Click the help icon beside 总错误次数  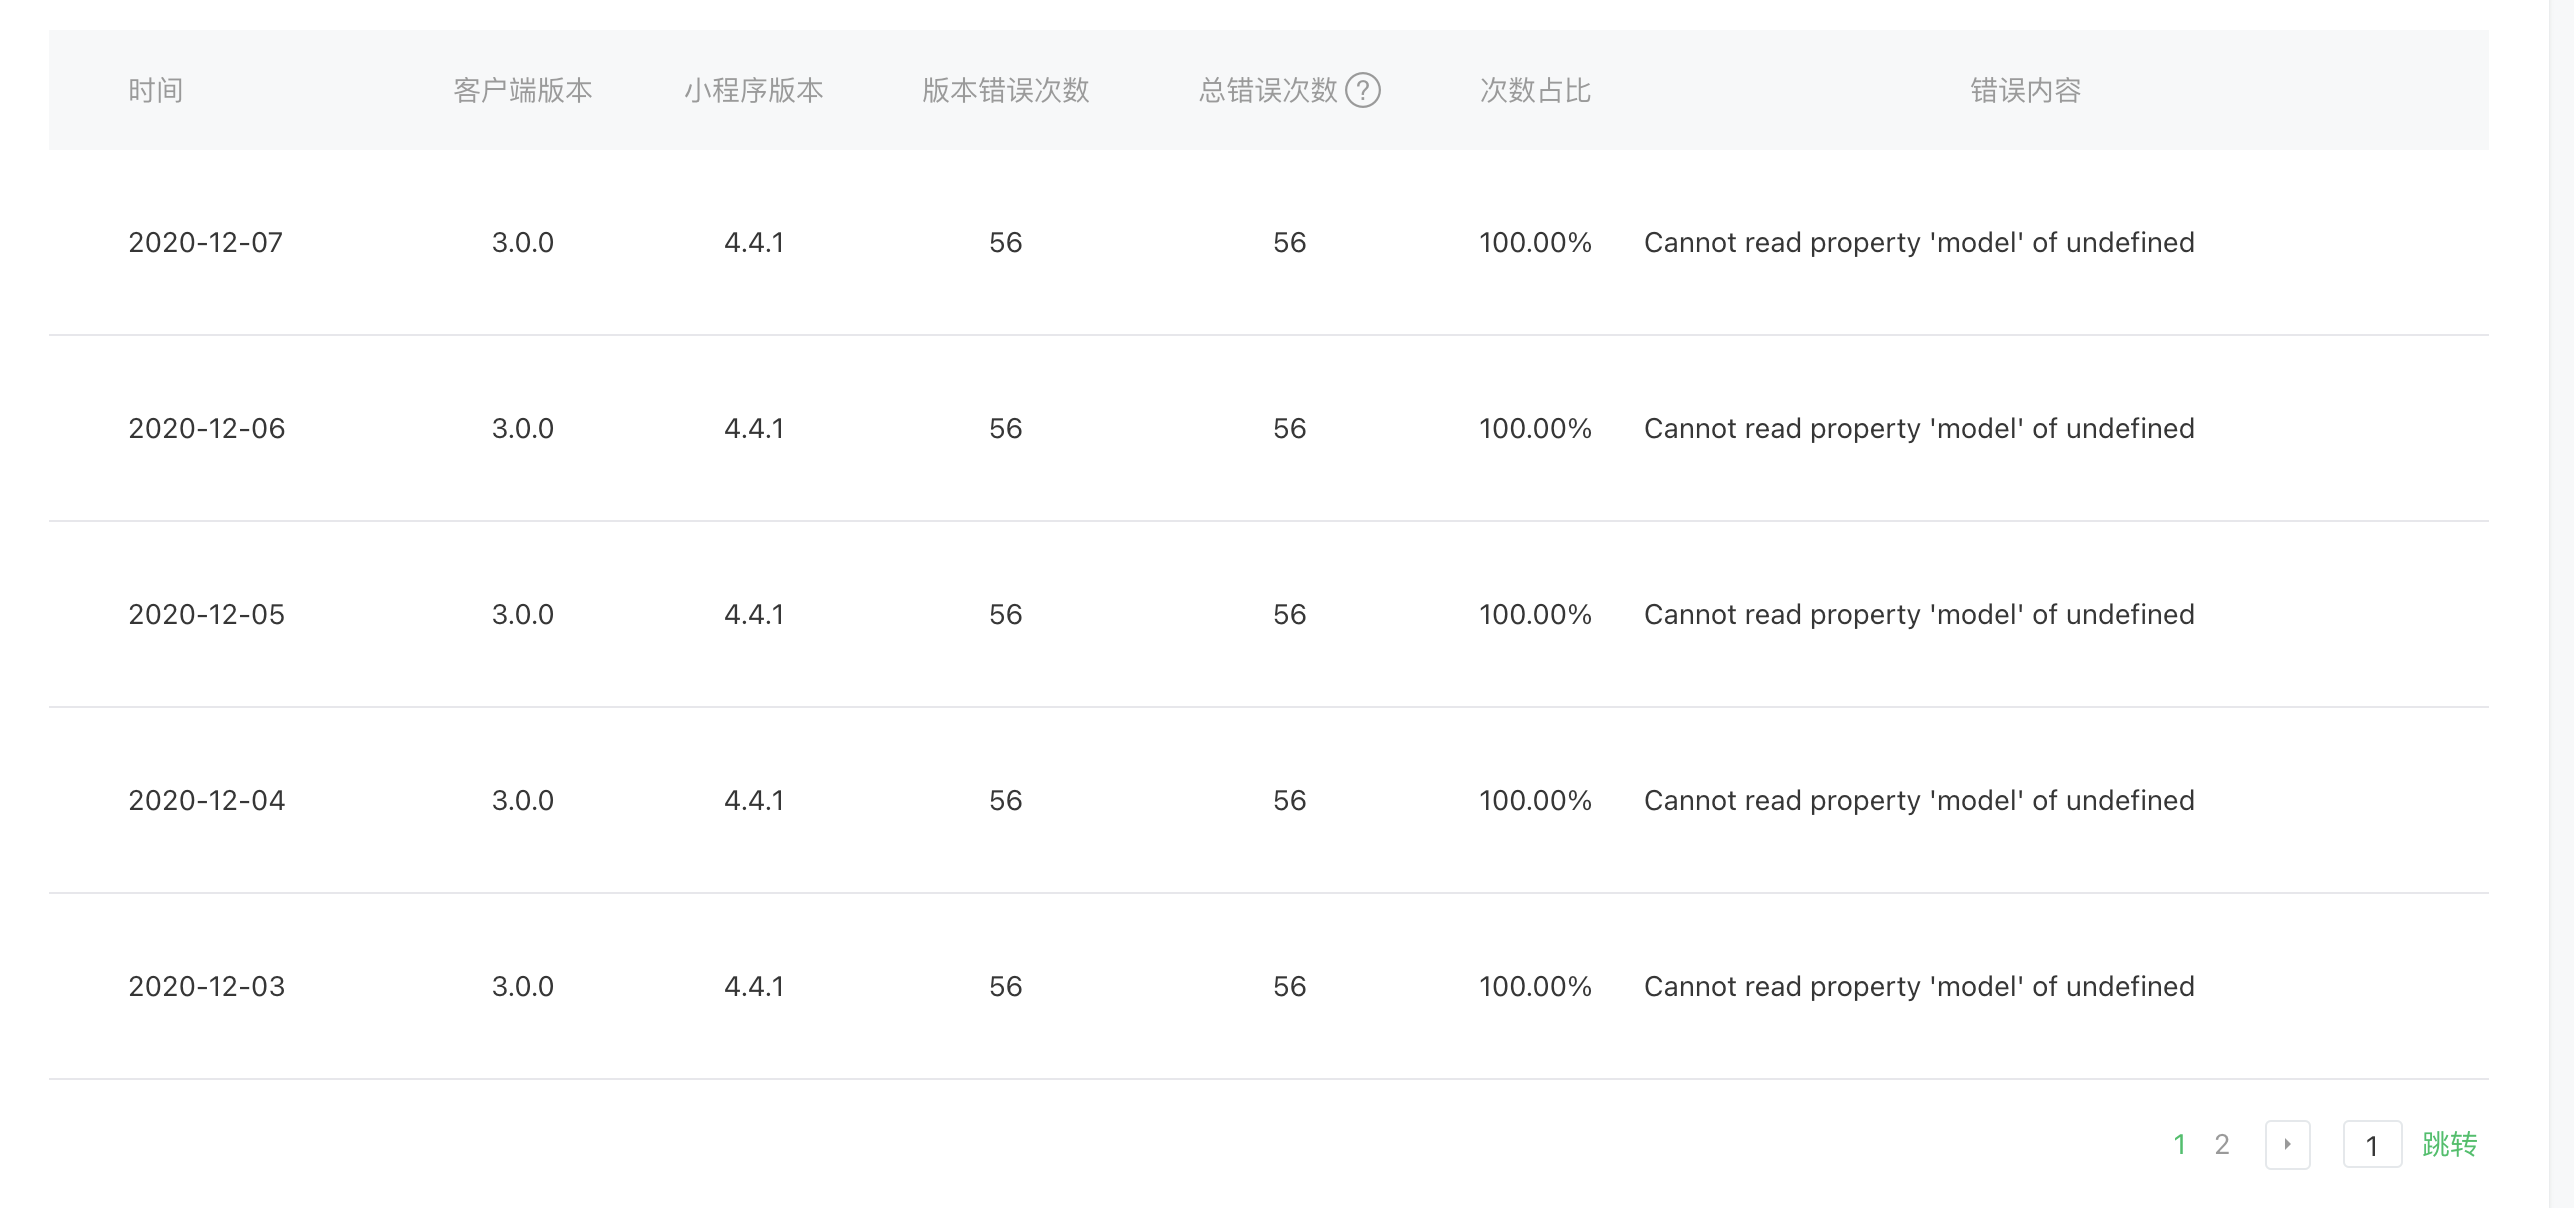coord(1362,90)
